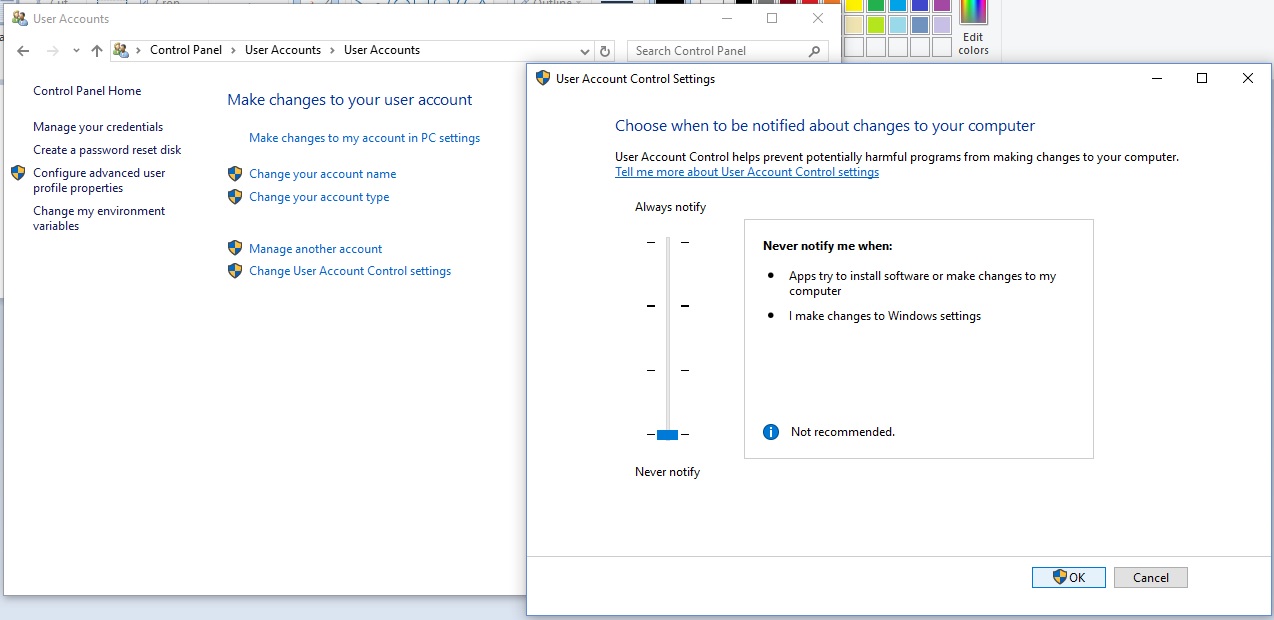This screenshot has width=1274, height=620.
Task: Confirm UAC settings with OK button
Action: 1068,577
